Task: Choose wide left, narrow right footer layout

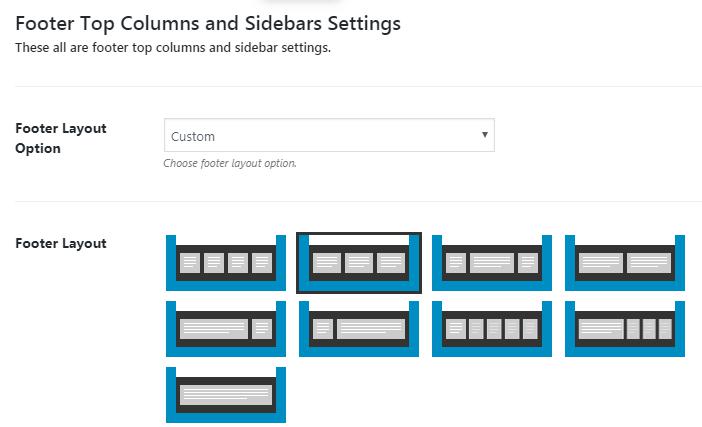Action: (x=226, y=329)
